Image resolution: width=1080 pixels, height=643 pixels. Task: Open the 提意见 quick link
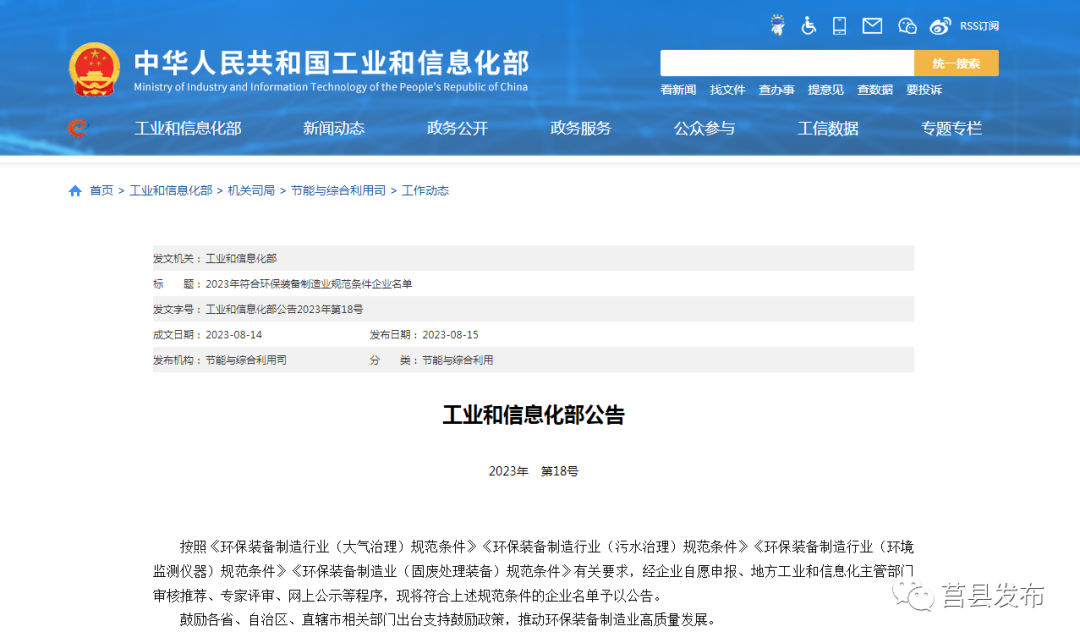point(825,89)
